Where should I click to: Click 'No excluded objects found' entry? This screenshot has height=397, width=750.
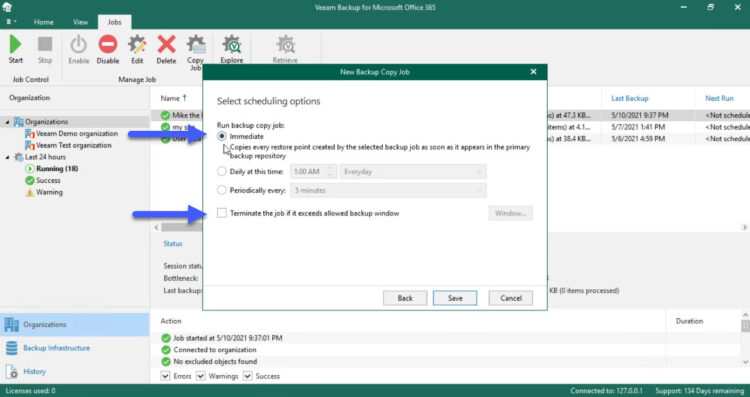coord(215,361)
